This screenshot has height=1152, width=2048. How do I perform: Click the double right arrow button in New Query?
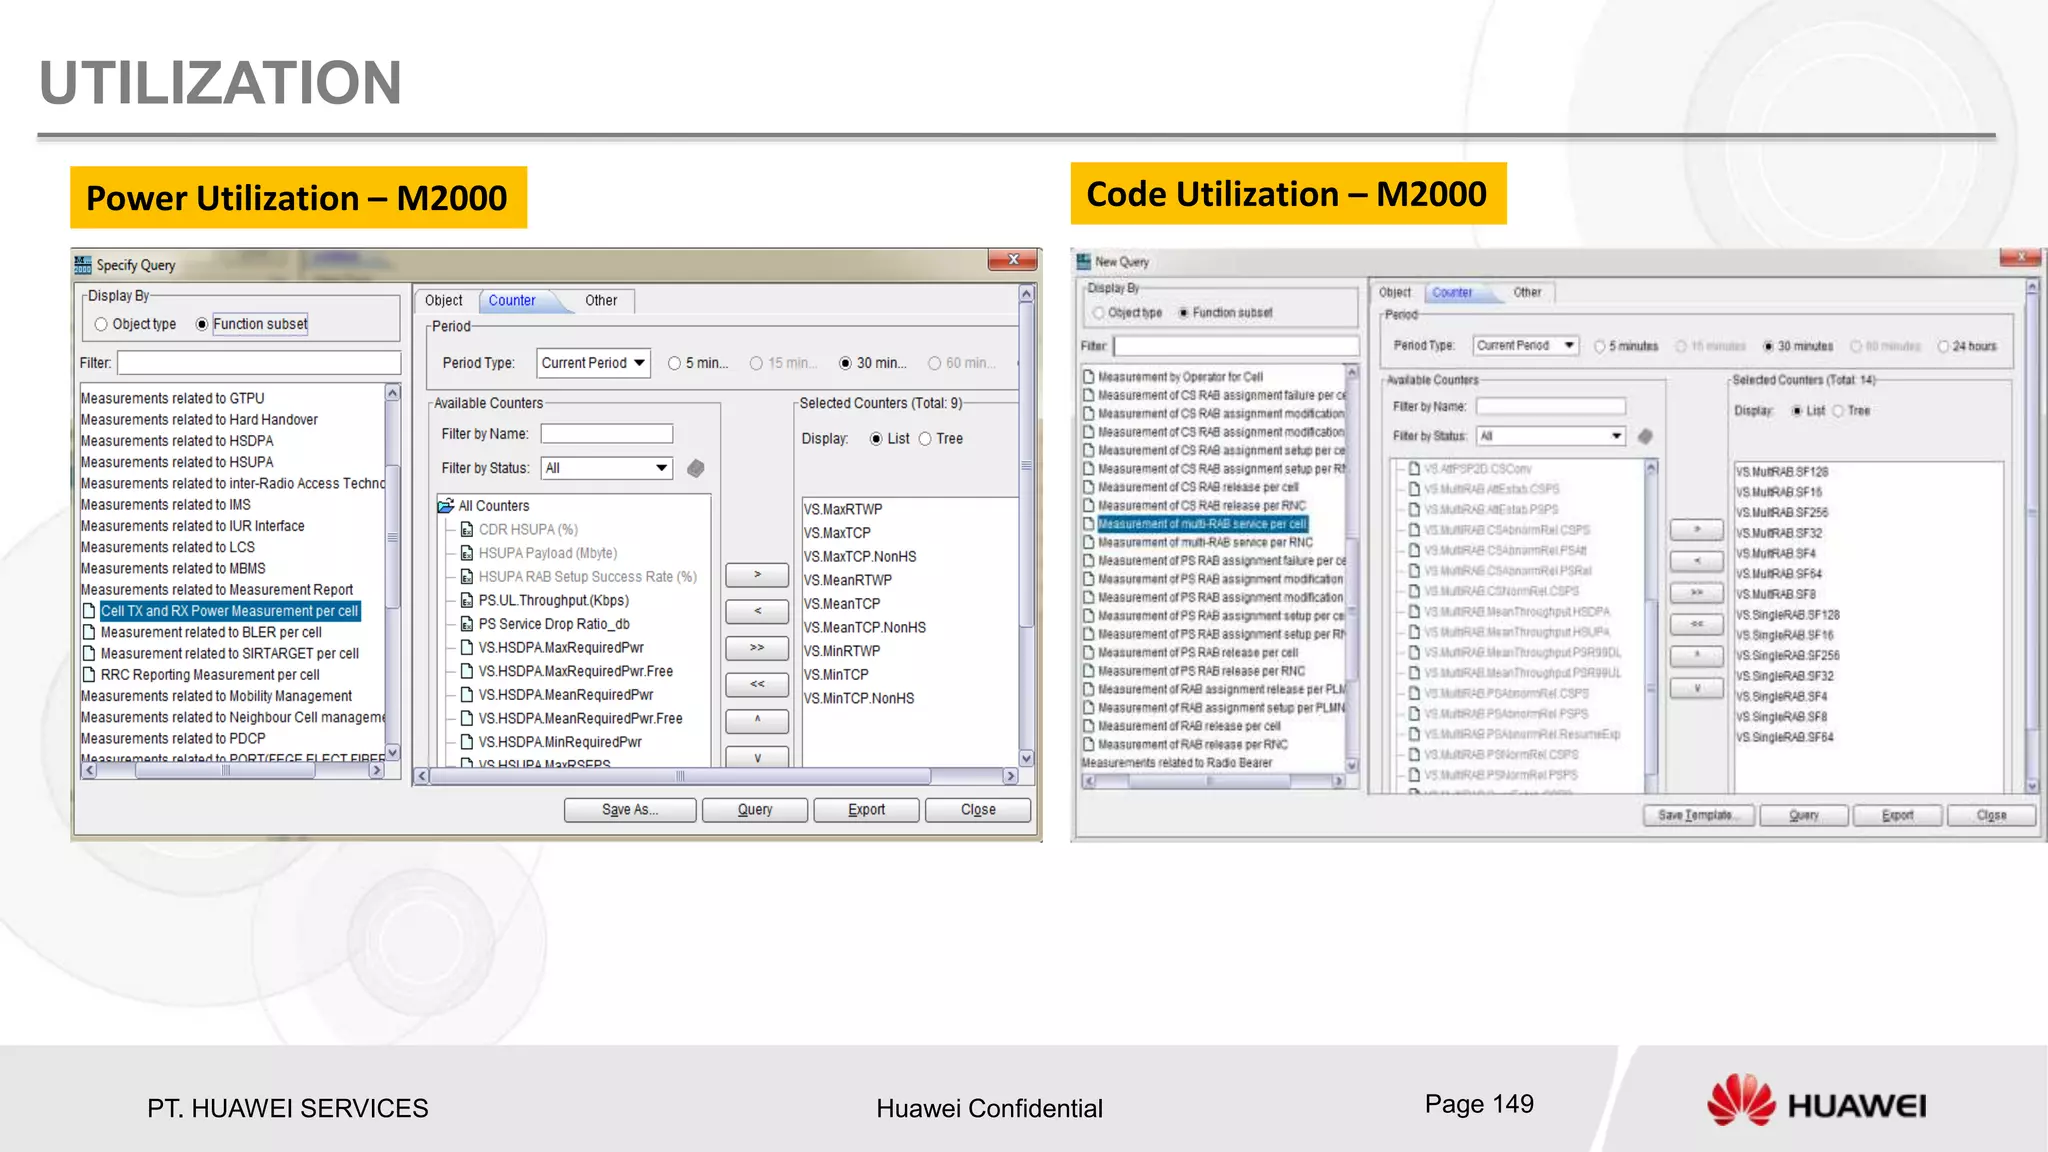click(1697, 593)
